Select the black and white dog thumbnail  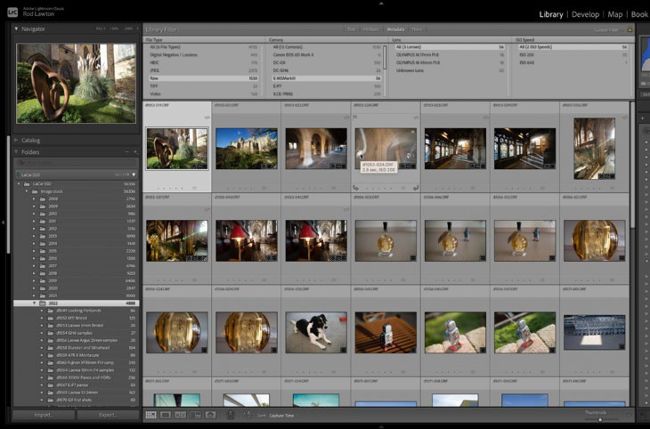[316, 332]
